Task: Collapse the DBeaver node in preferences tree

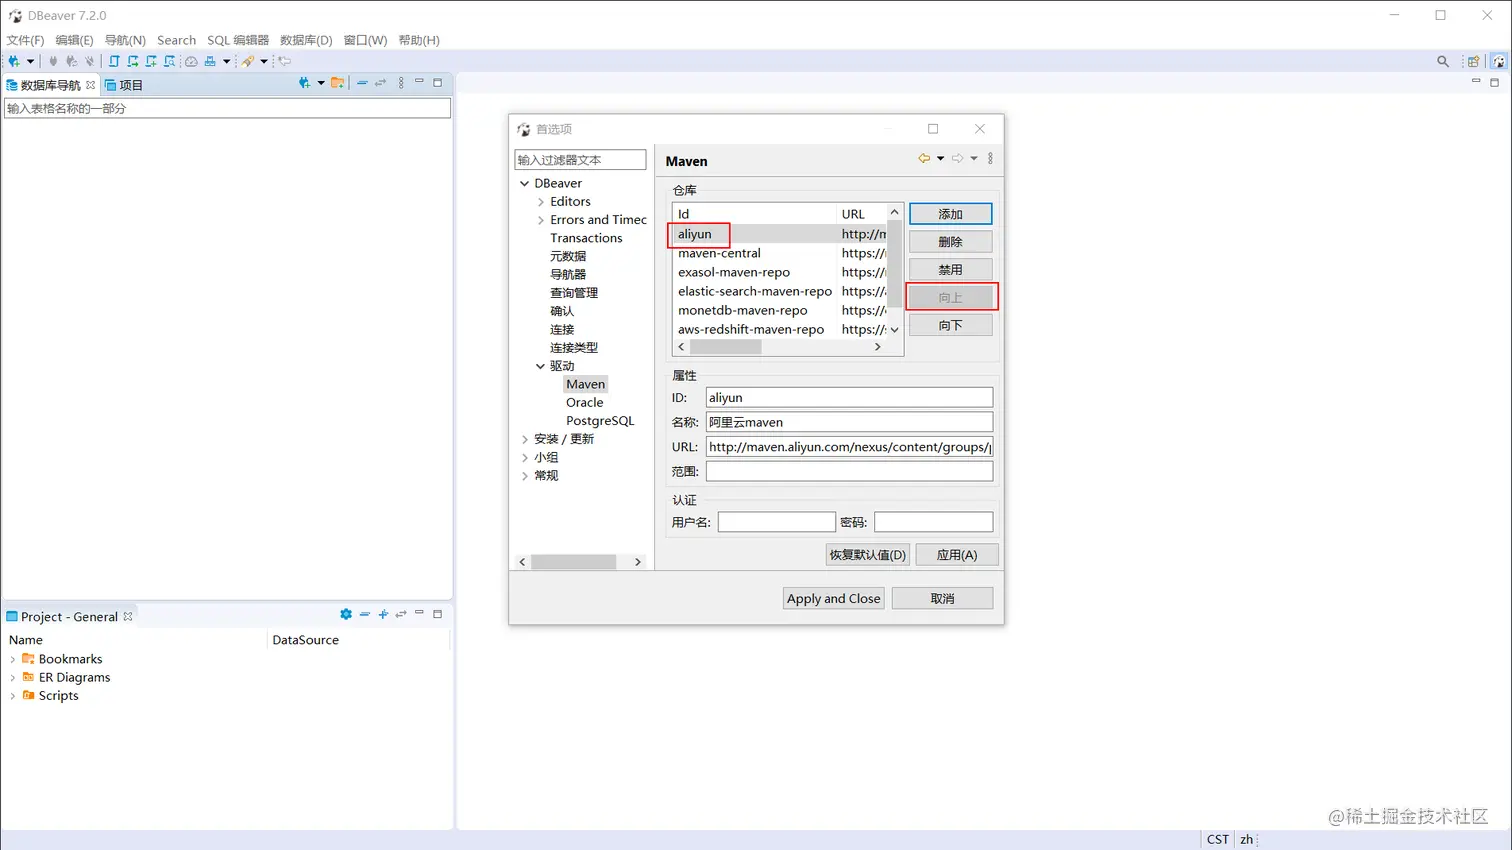Action: [x=524, y=183]
